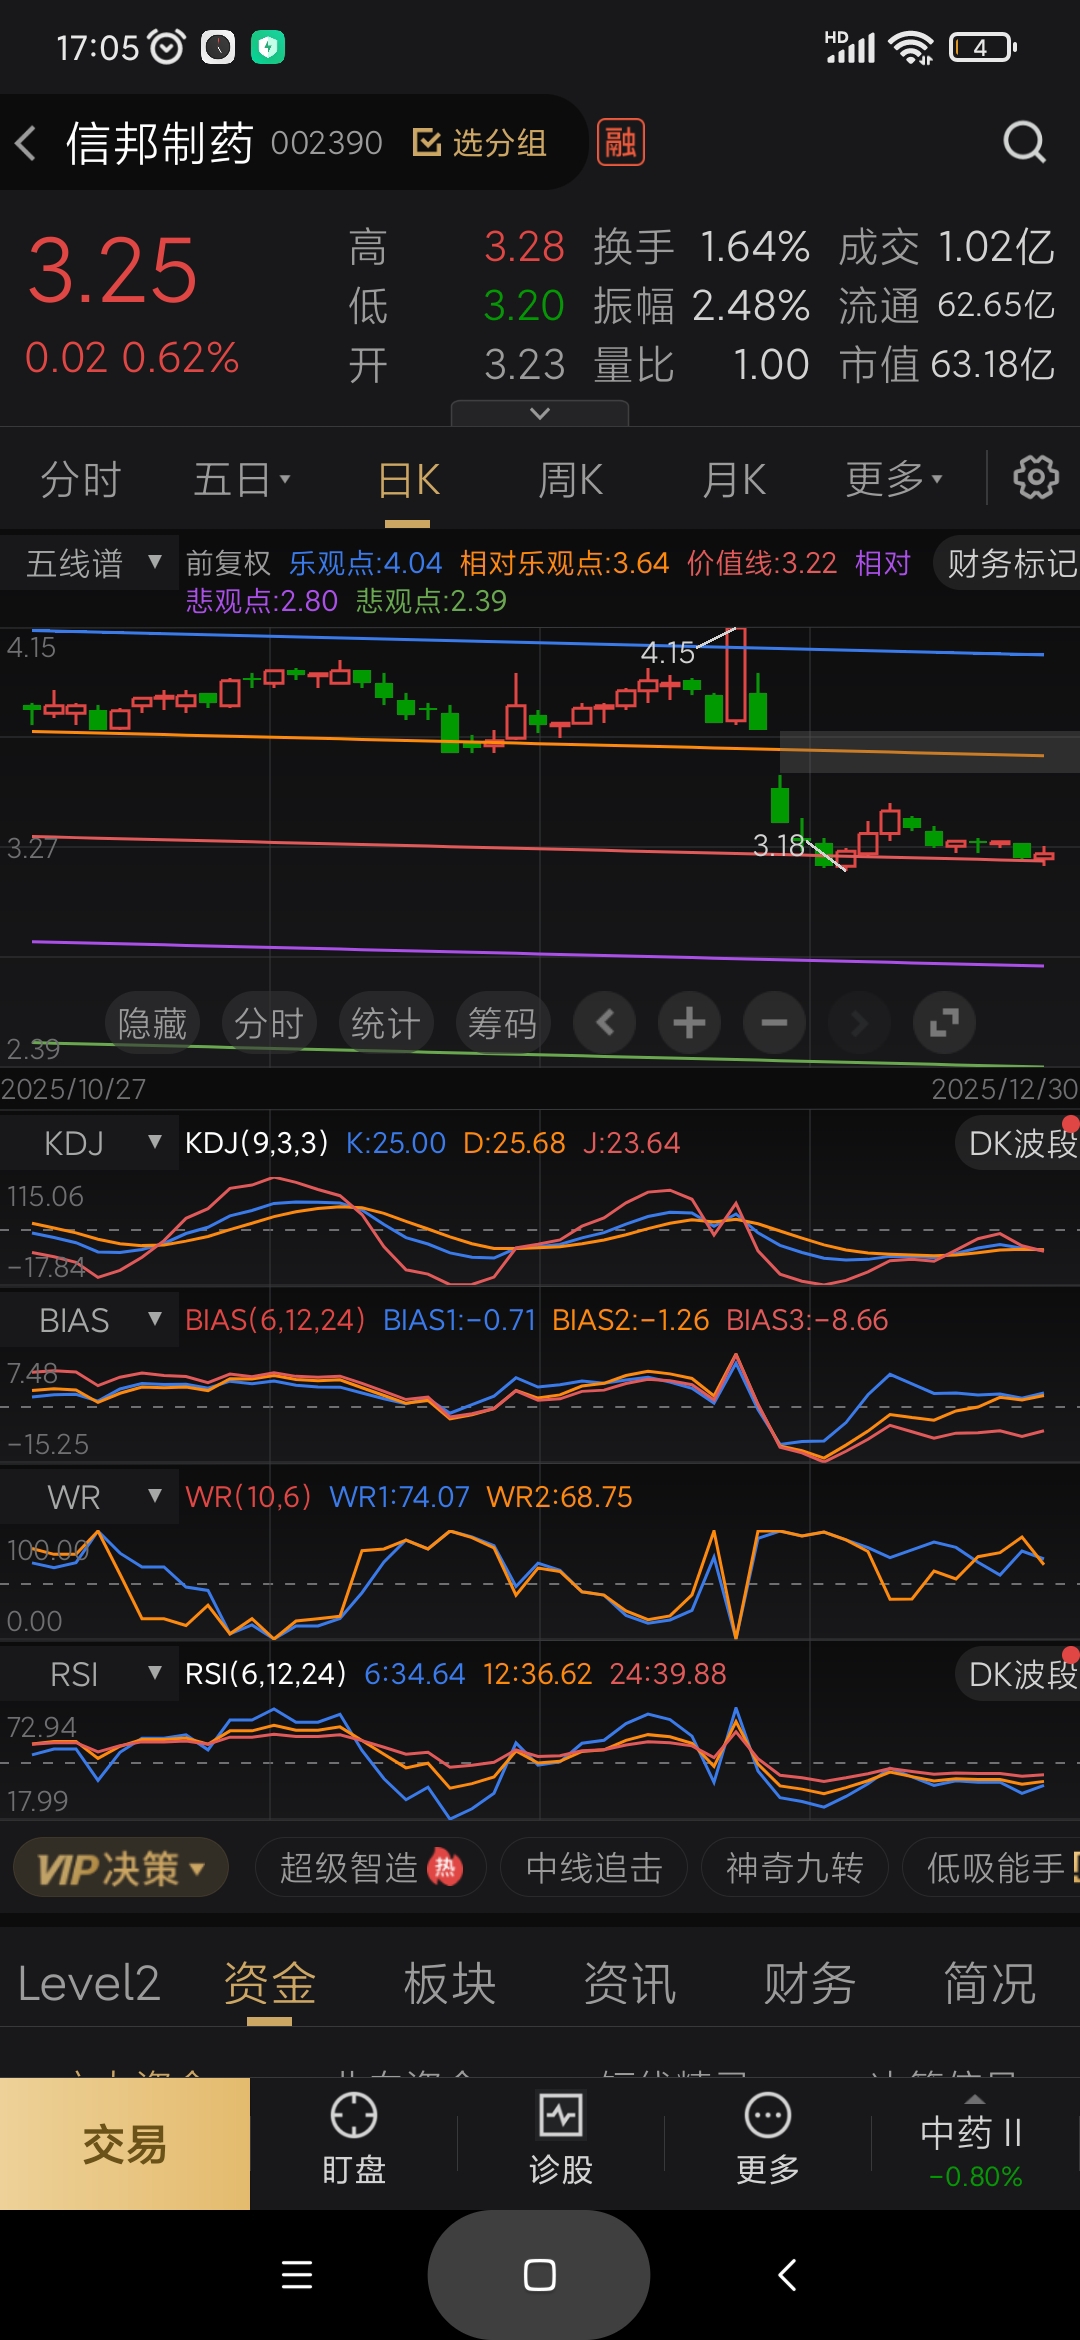Tap the 融 margin trading badge
1080x2340 pixels.
(620, 142)
